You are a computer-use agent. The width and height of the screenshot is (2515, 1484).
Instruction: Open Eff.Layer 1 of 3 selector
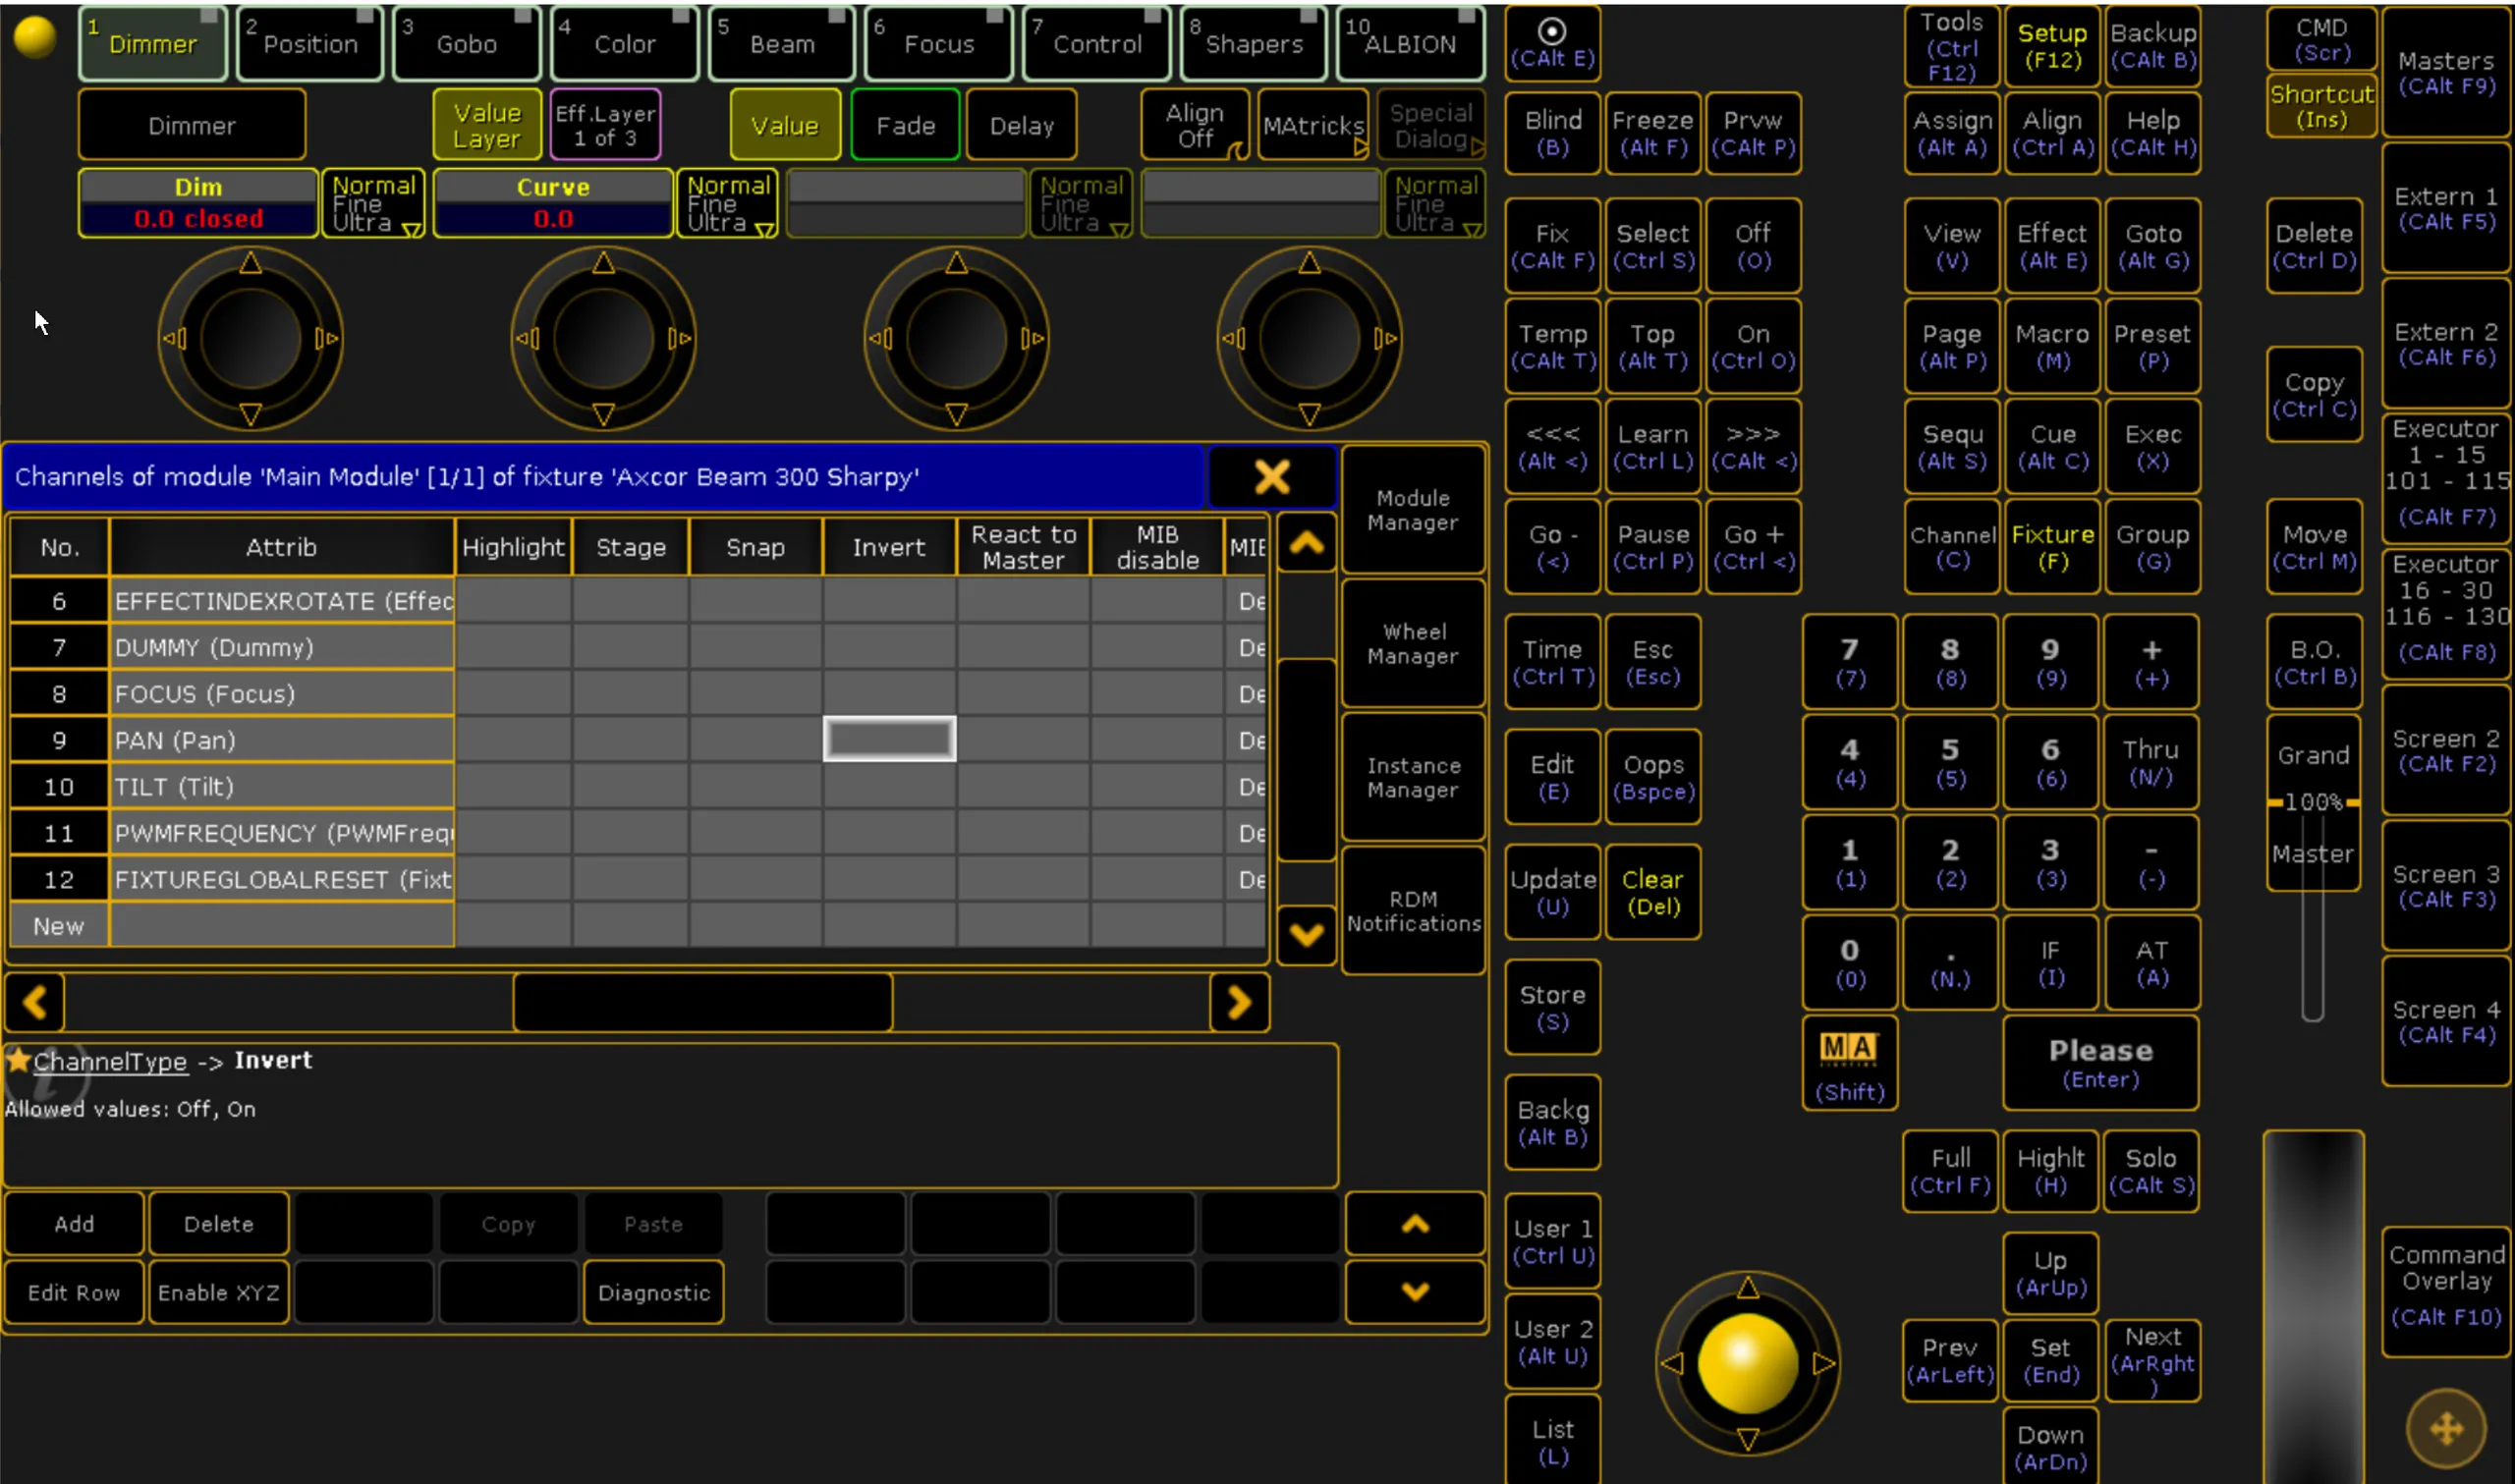coord(605,125)
